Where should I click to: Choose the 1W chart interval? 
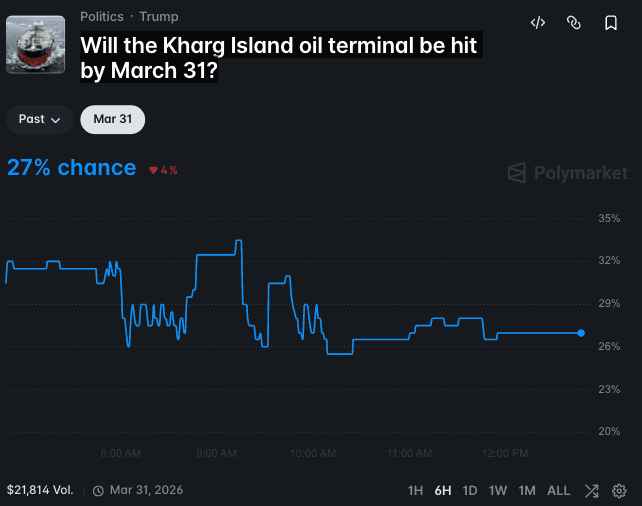coord(498,491)
